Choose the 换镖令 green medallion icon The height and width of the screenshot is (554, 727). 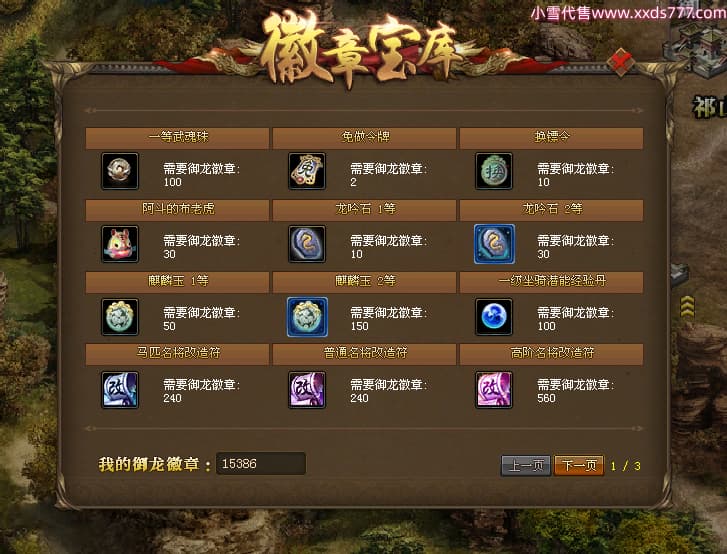pyautogui.click(x=494, y=171)
